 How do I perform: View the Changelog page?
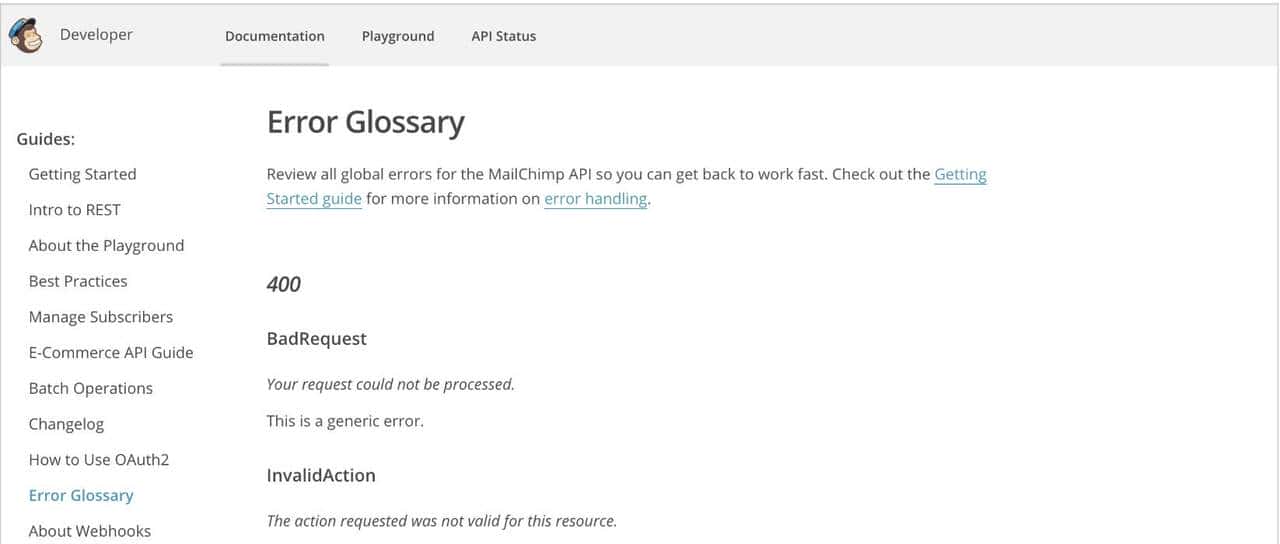click(66, 424)
